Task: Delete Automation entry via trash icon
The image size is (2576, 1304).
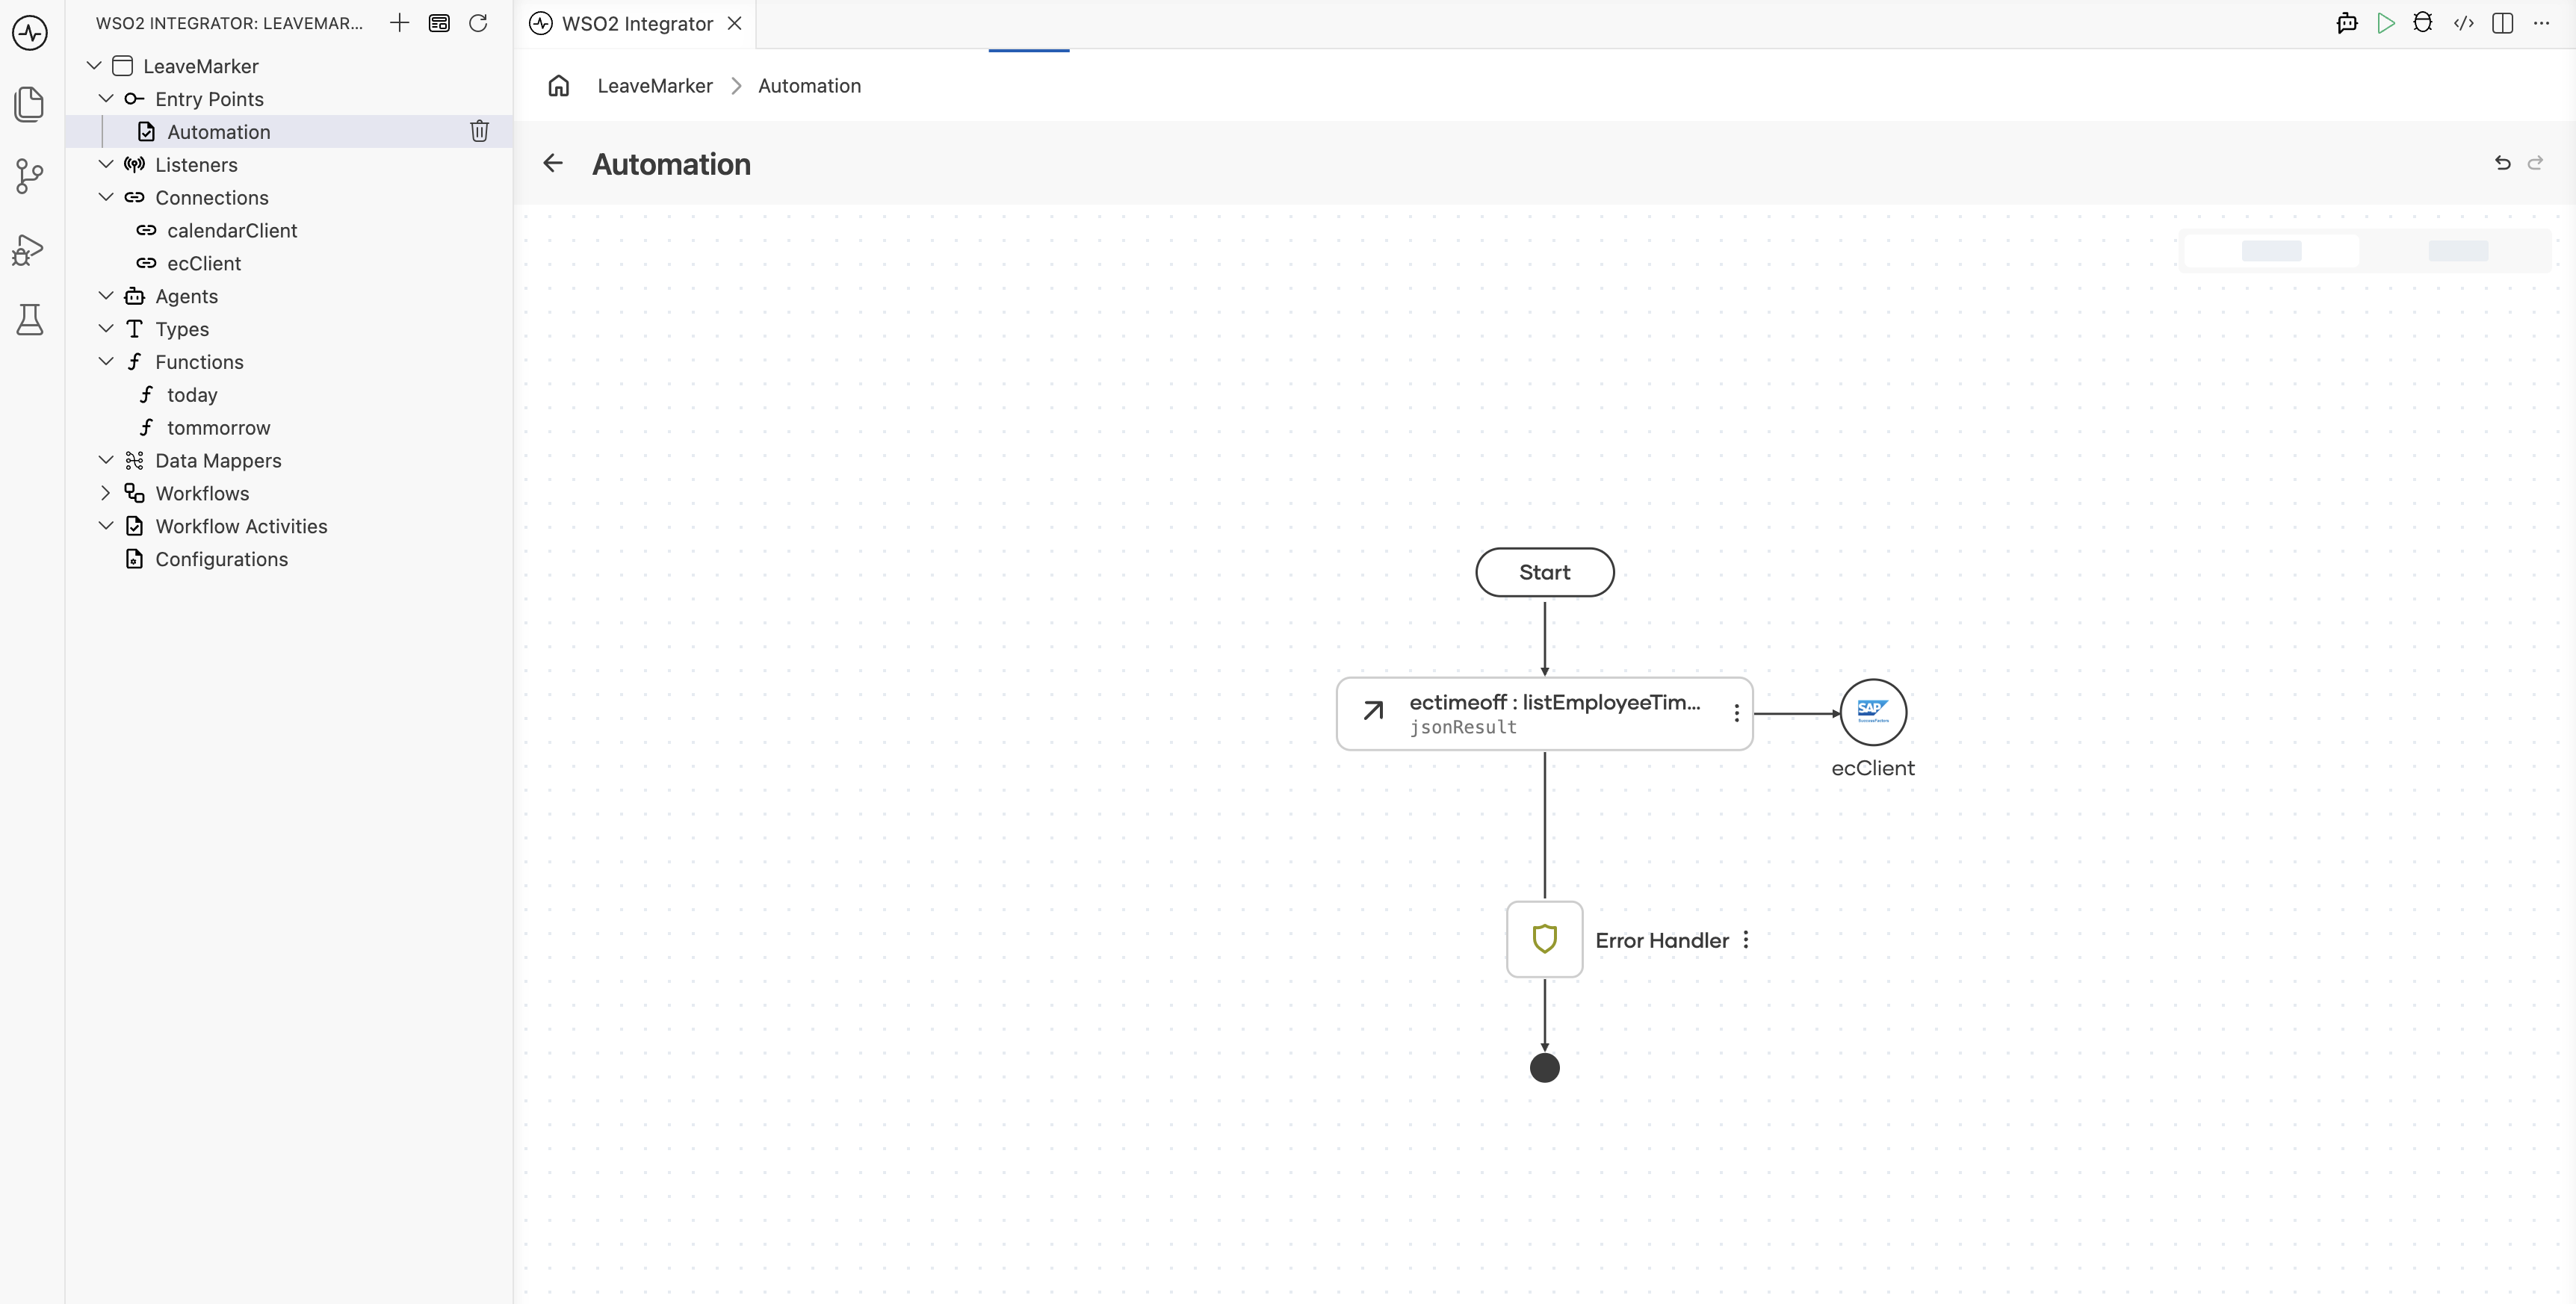Action: 479,131
